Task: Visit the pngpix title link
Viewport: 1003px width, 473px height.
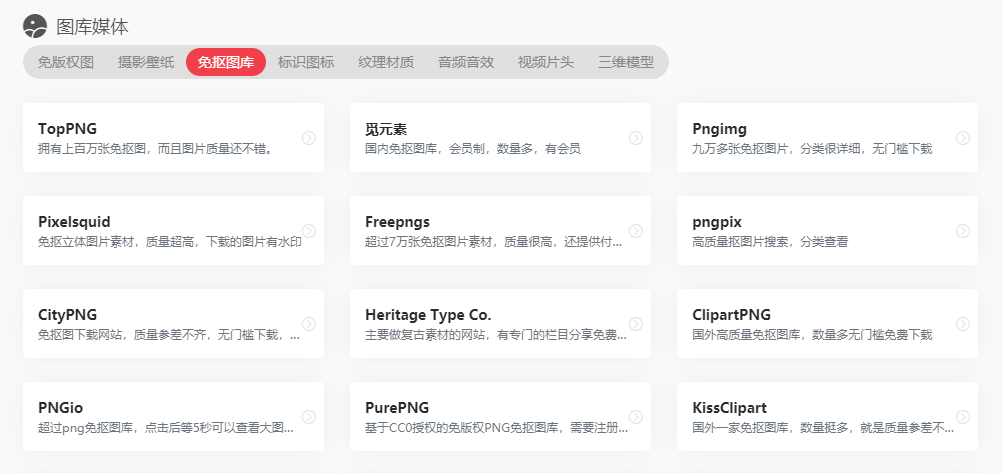Action: click(x=716, y=223)
